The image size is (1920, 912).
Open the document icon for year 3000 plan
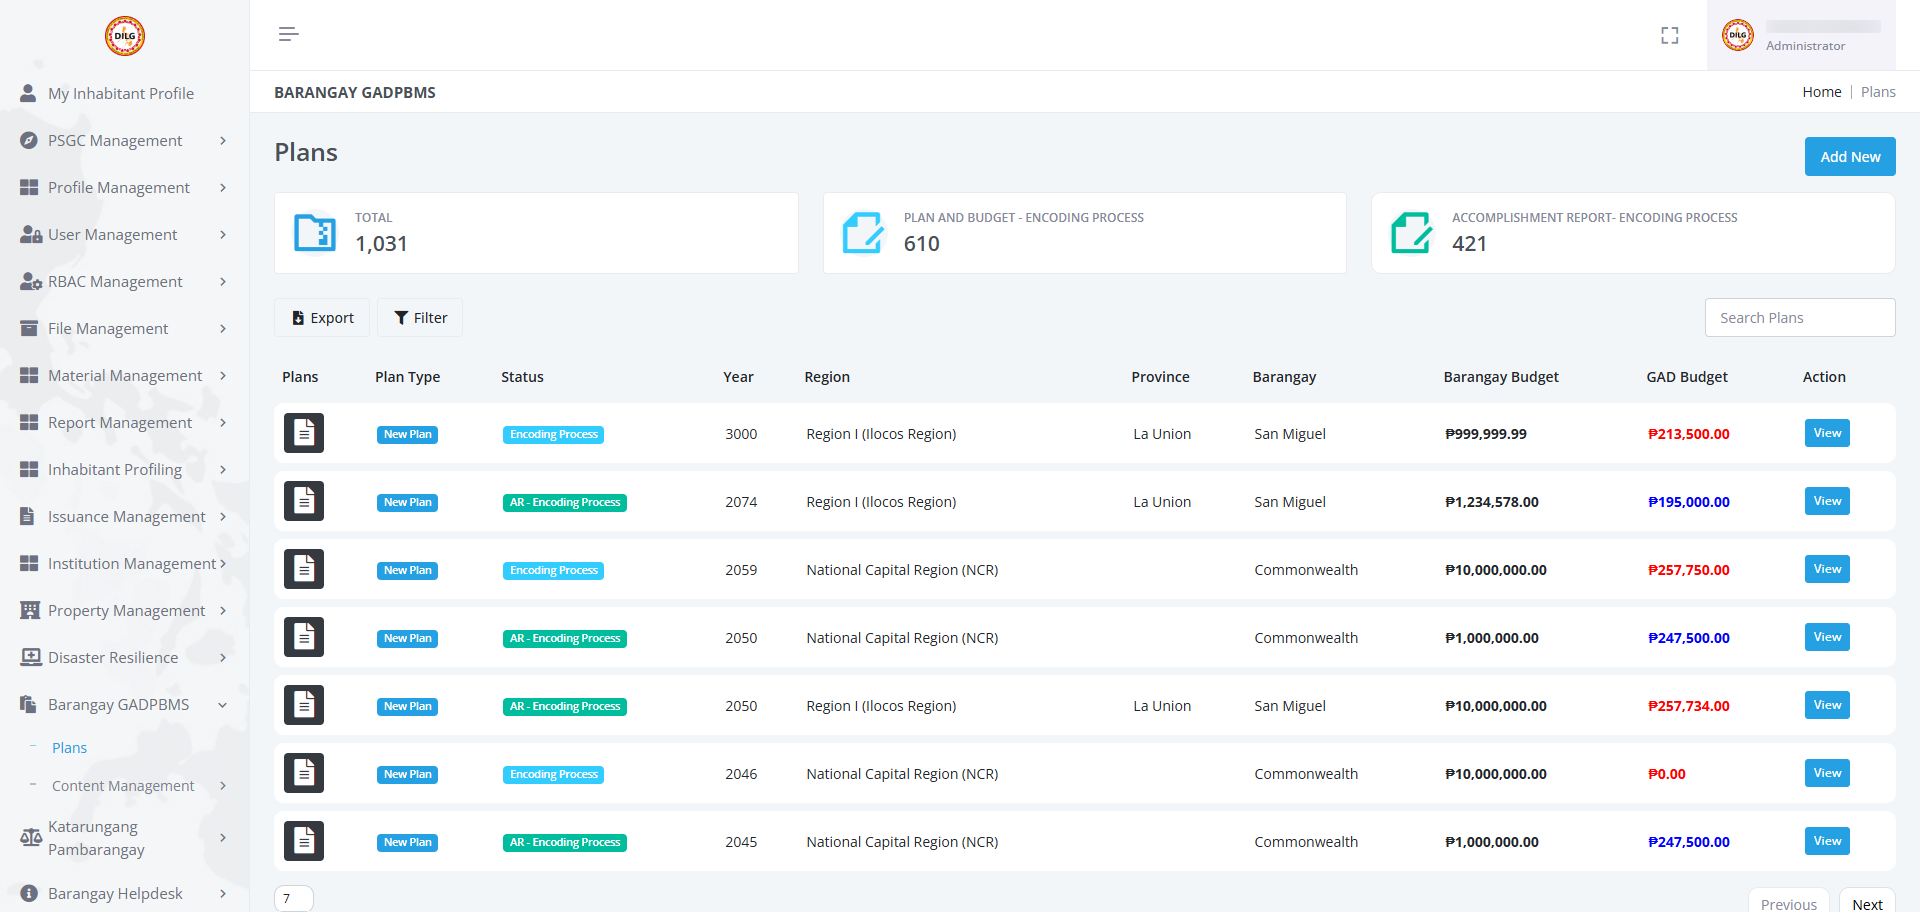click(x=304, y=433)
